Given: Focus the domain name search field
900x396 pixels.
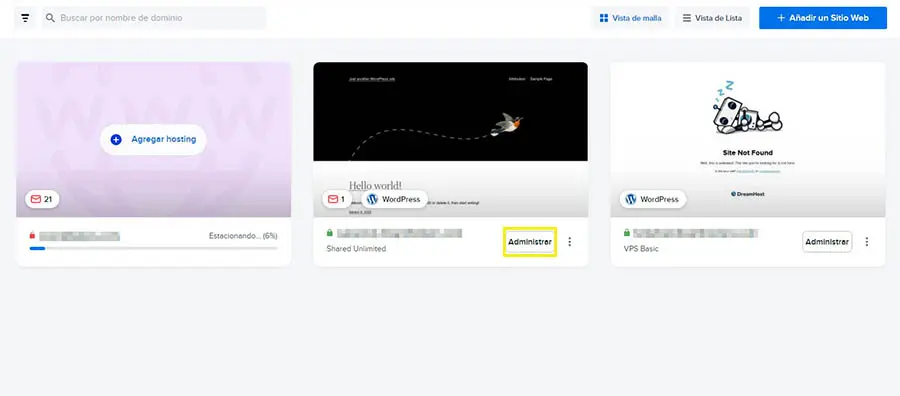Looking at the screenshot, I should coord(154,18).
